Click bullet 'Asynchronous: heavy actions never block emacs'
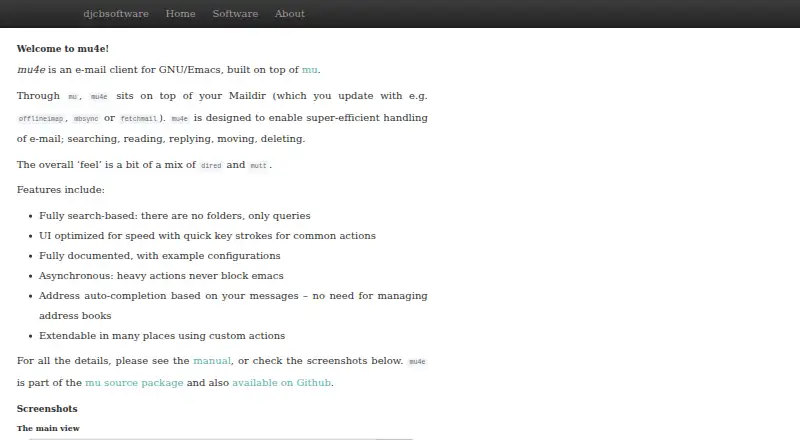 (161, 276)
